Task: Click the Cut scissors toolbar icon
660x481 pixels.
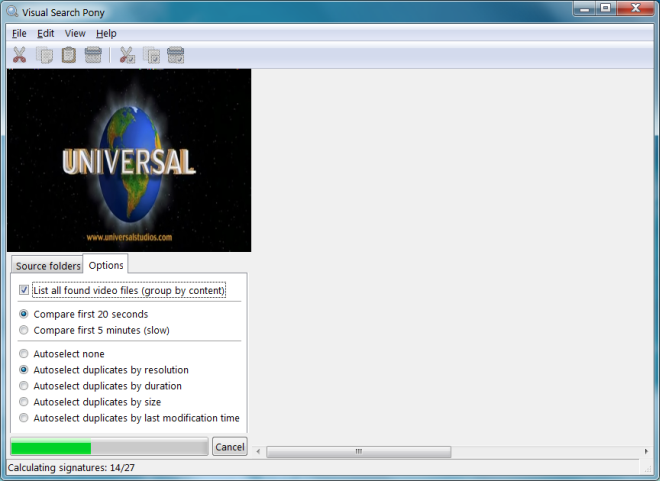Action: (x=19, y=55)
